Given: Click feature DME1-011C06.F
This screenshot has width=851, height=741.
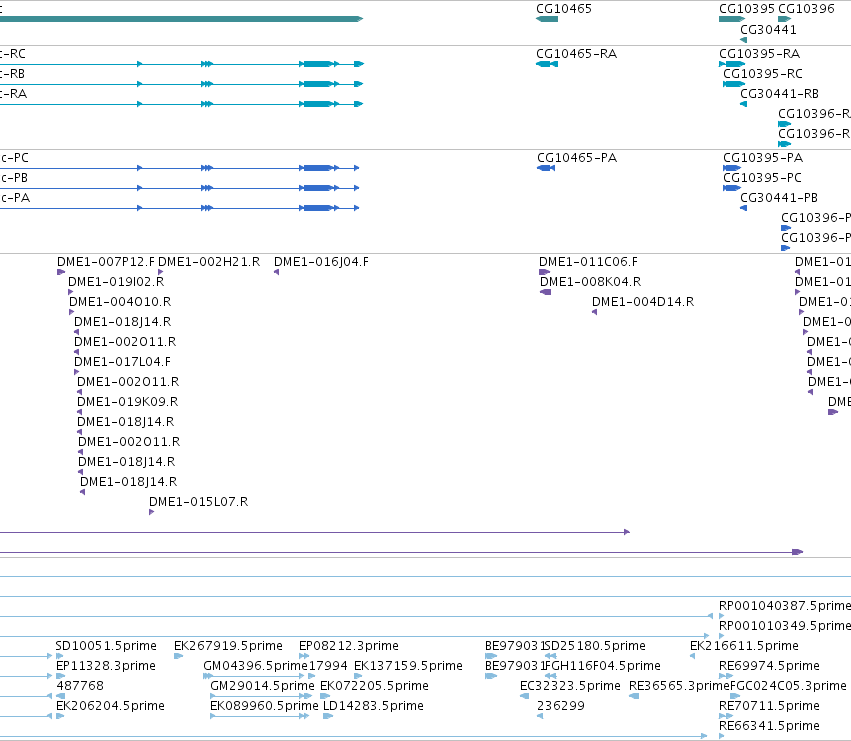Looking at the screenshot, I should tap(588, 262).
